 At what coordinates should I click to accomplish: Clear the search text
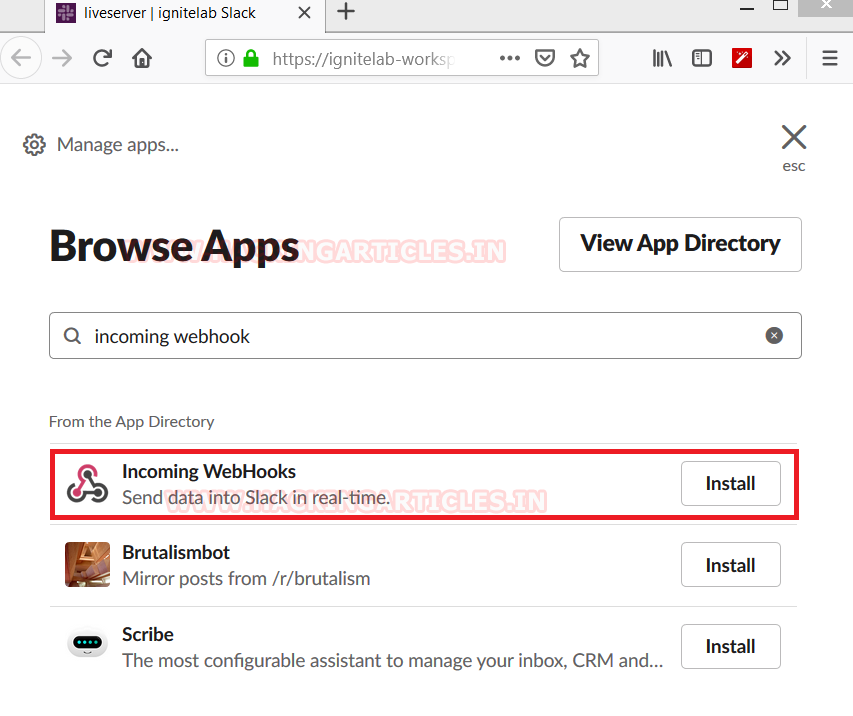pos(774,335)
